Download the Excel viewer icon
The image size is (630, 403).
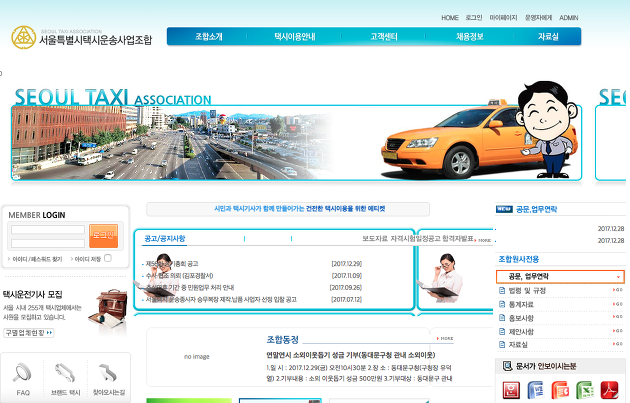pos(585,390)
